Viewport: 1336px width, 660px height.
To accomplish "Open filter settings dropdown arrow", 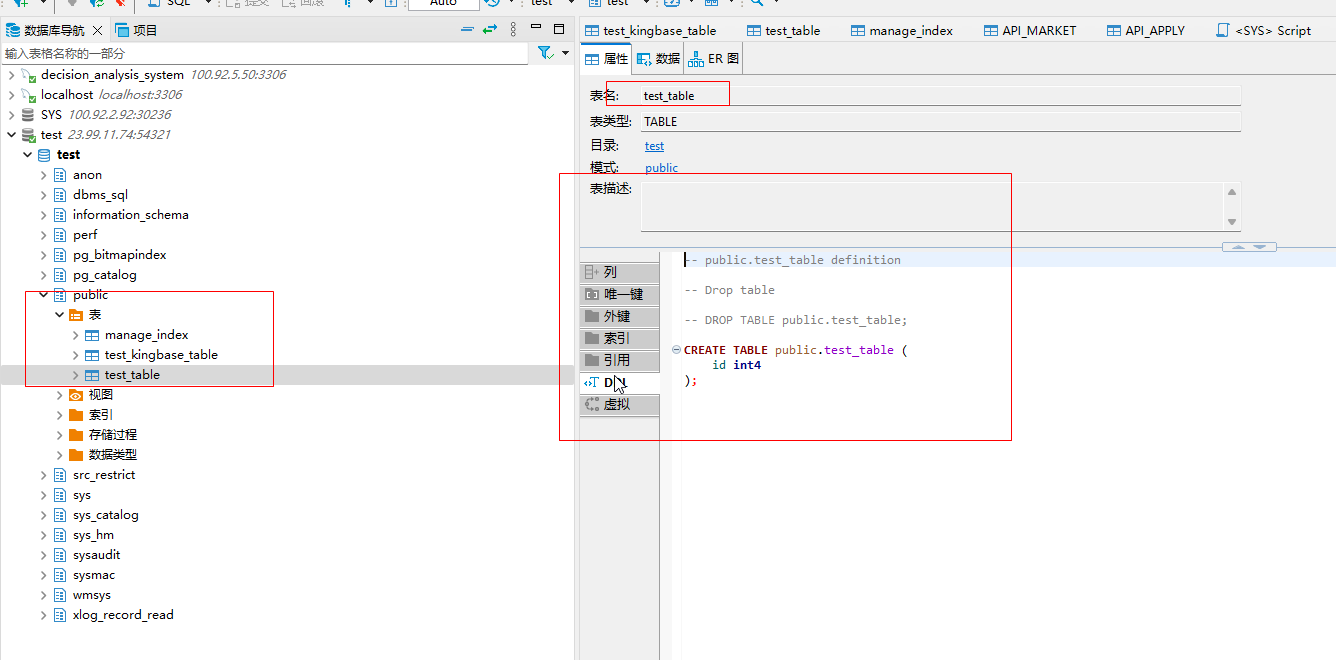I will tap(565, 53).
